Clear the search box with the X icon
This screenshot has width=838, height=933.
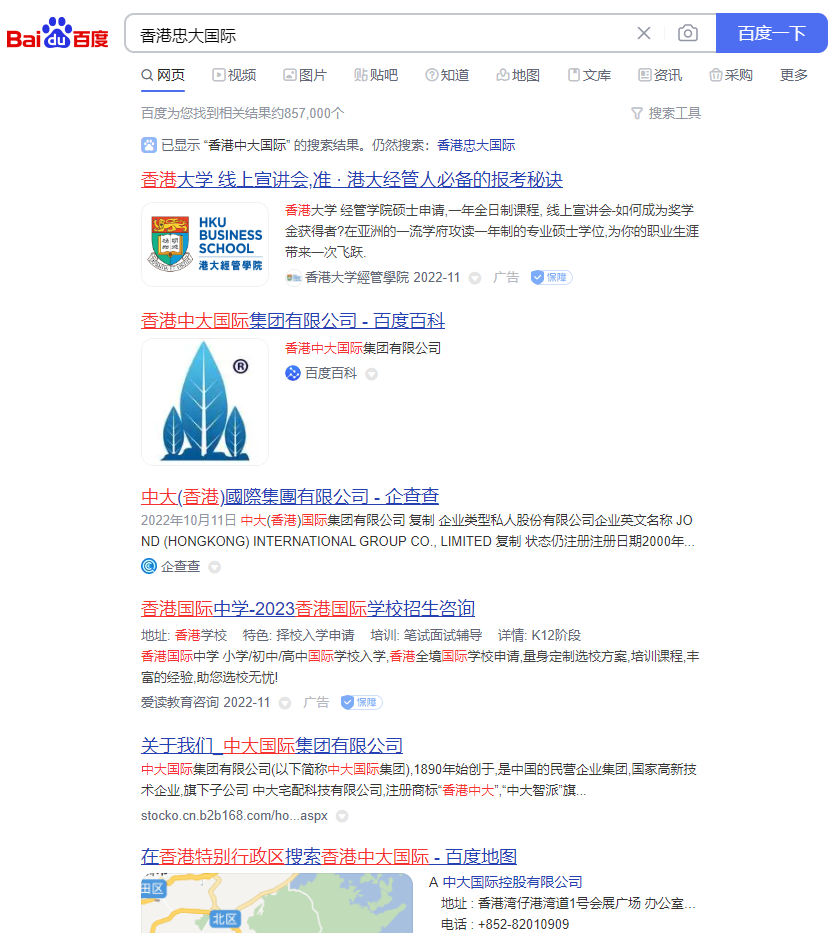643,33
